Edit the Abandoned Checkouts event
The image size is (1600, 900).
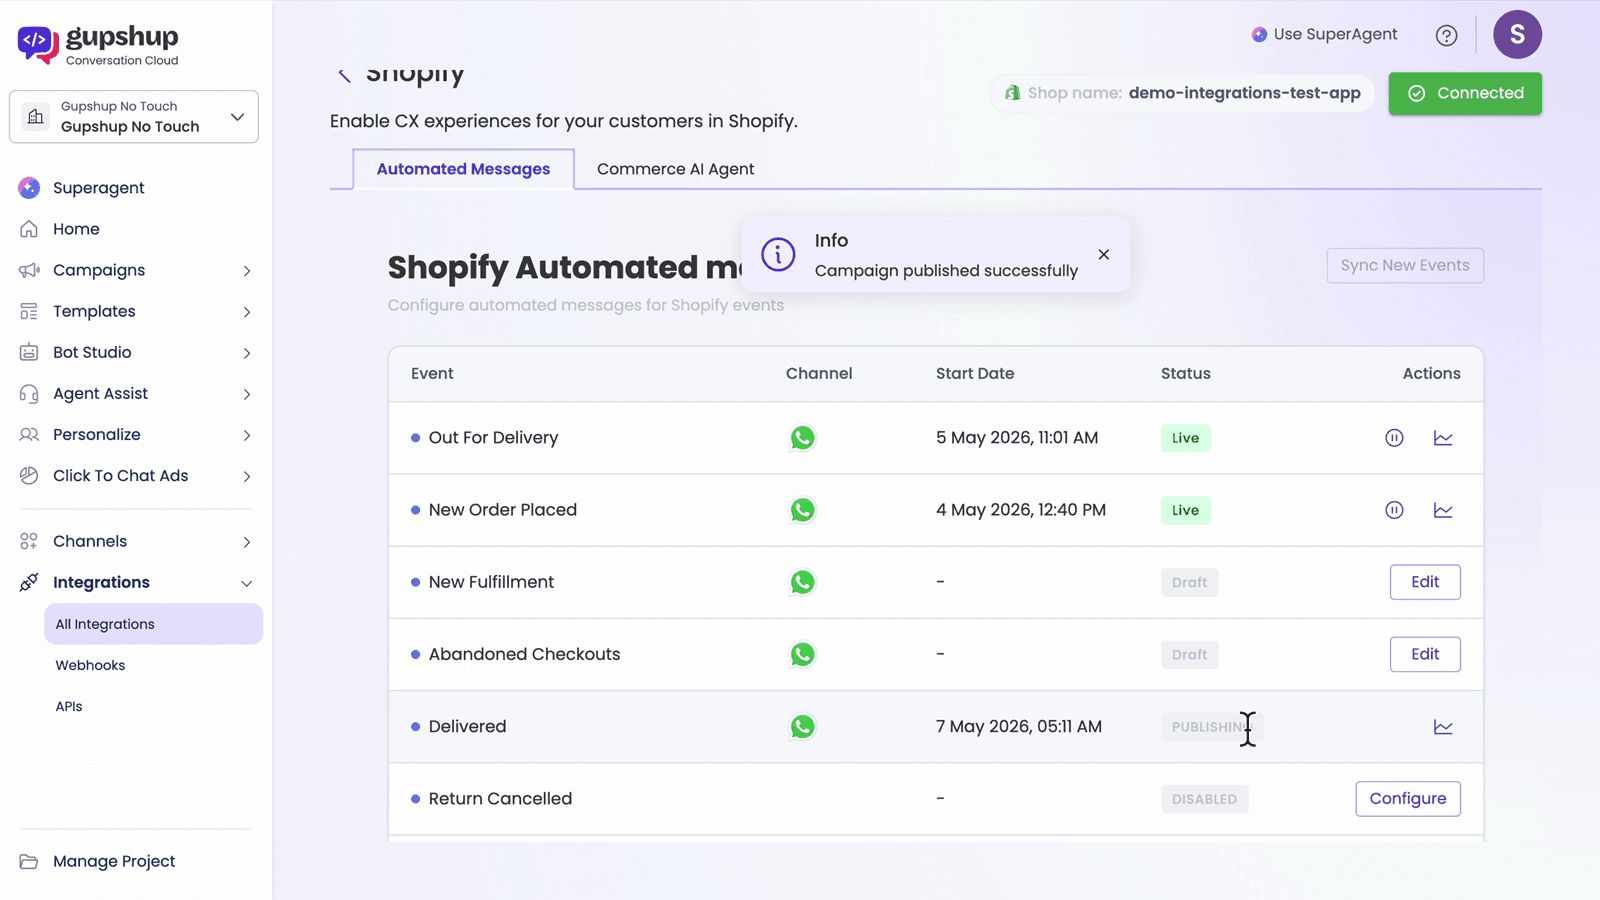pos(1425,654)
